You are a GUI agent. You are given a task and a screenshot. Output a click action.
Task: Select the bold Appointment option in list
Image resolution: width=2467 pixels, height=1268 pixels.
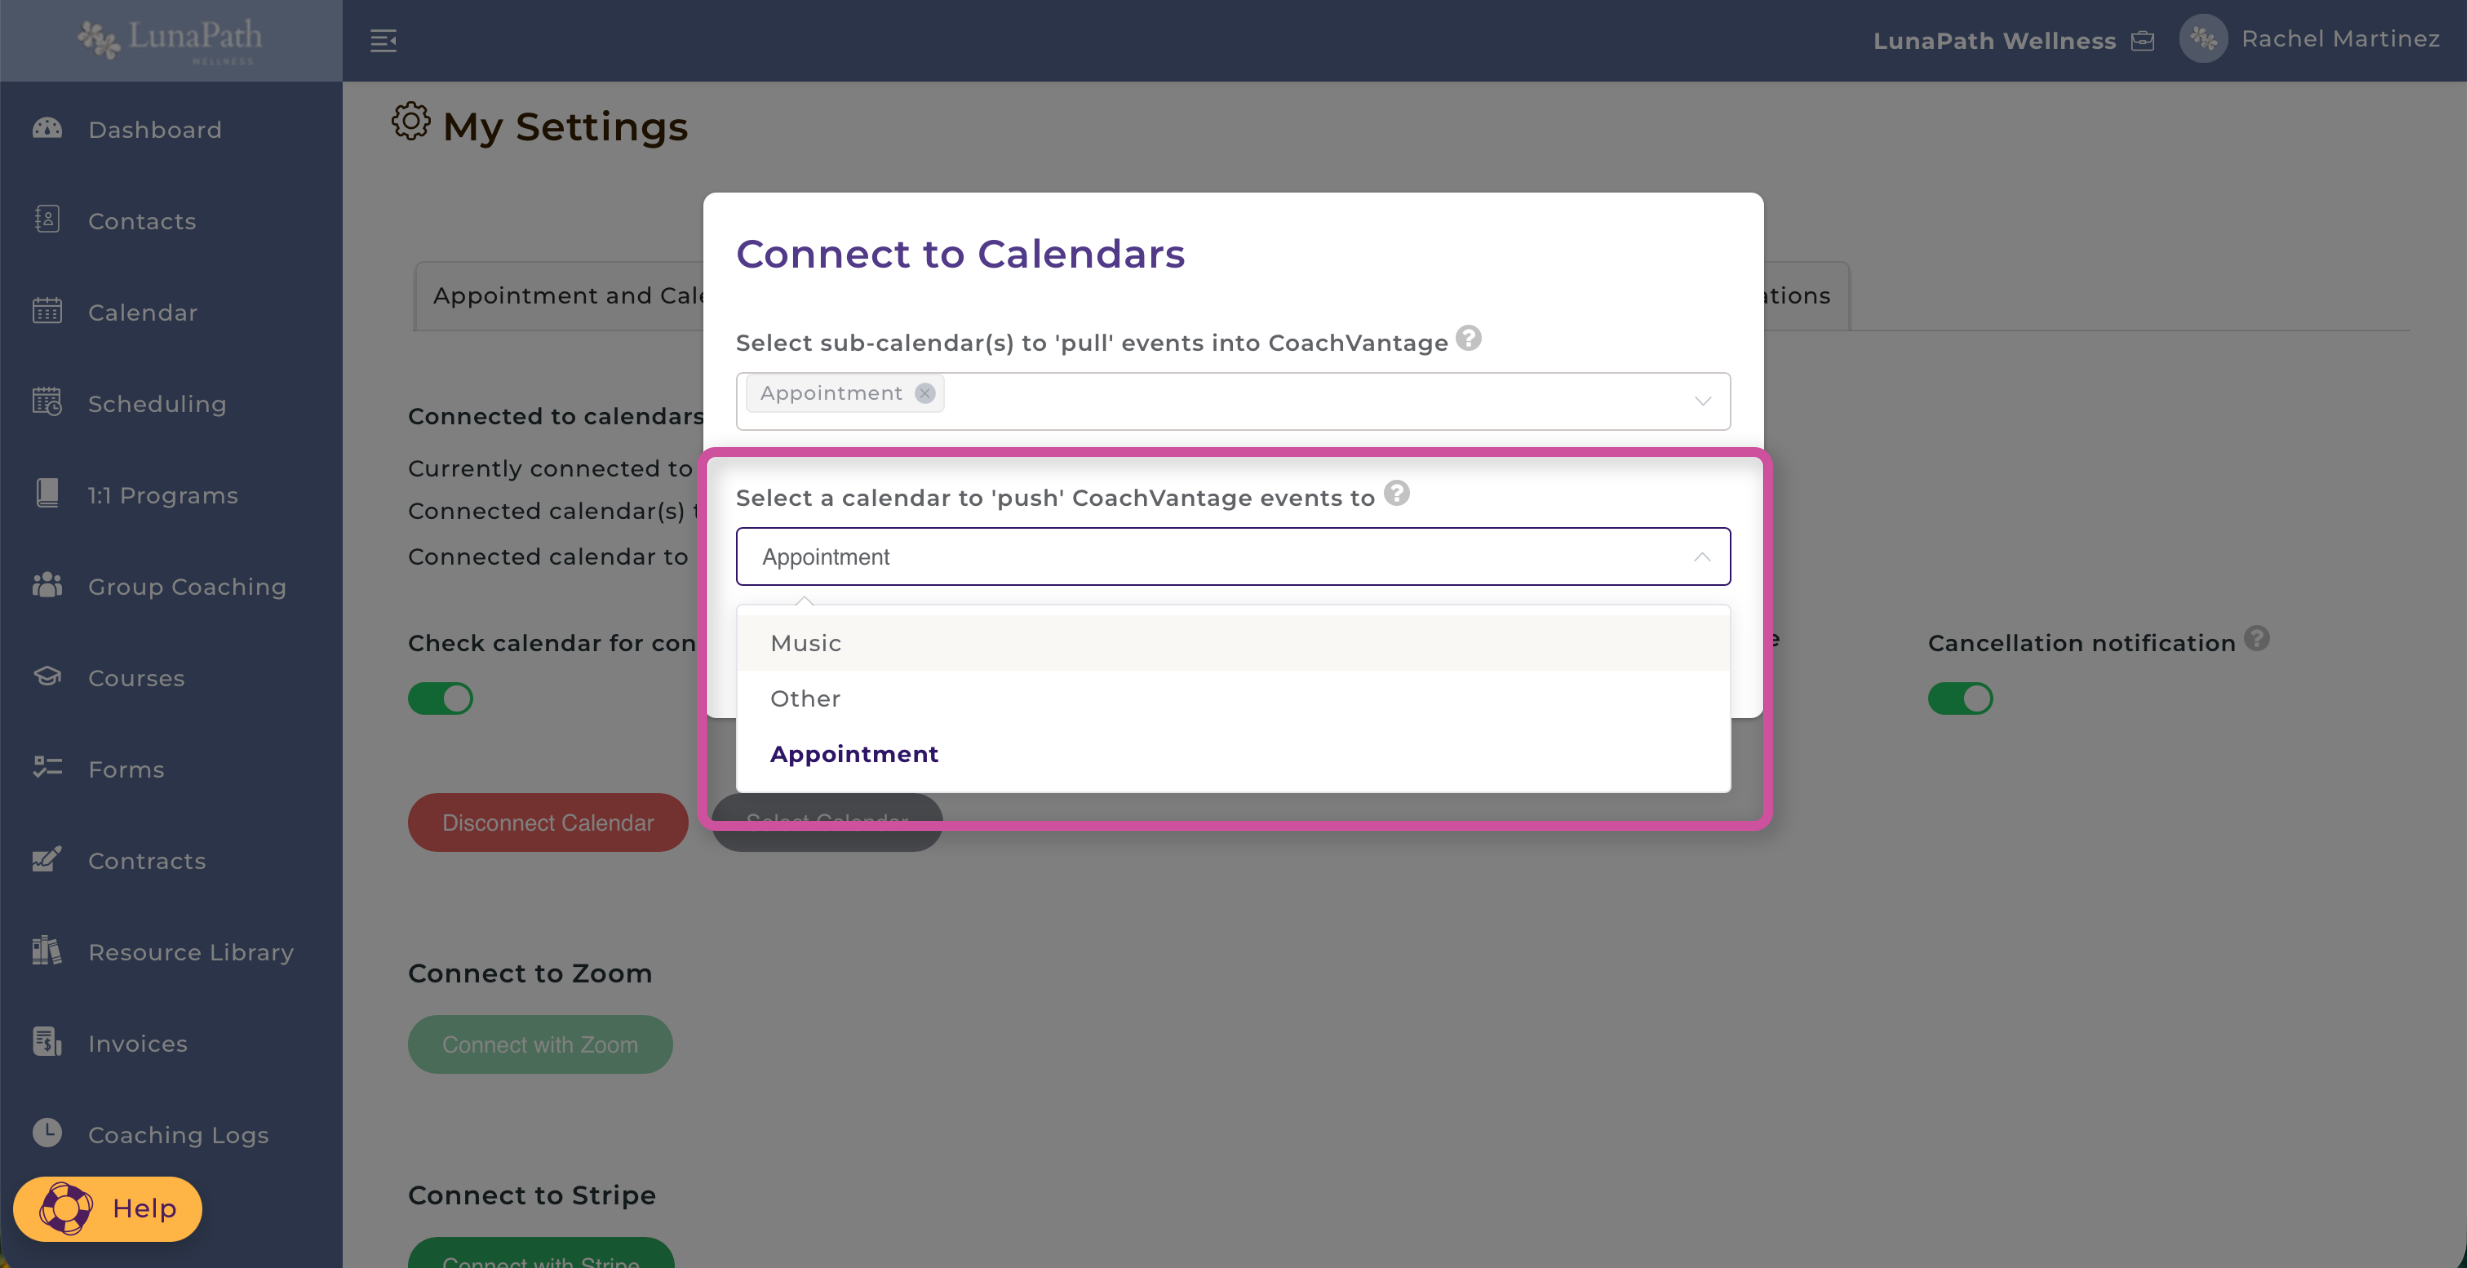854,754
